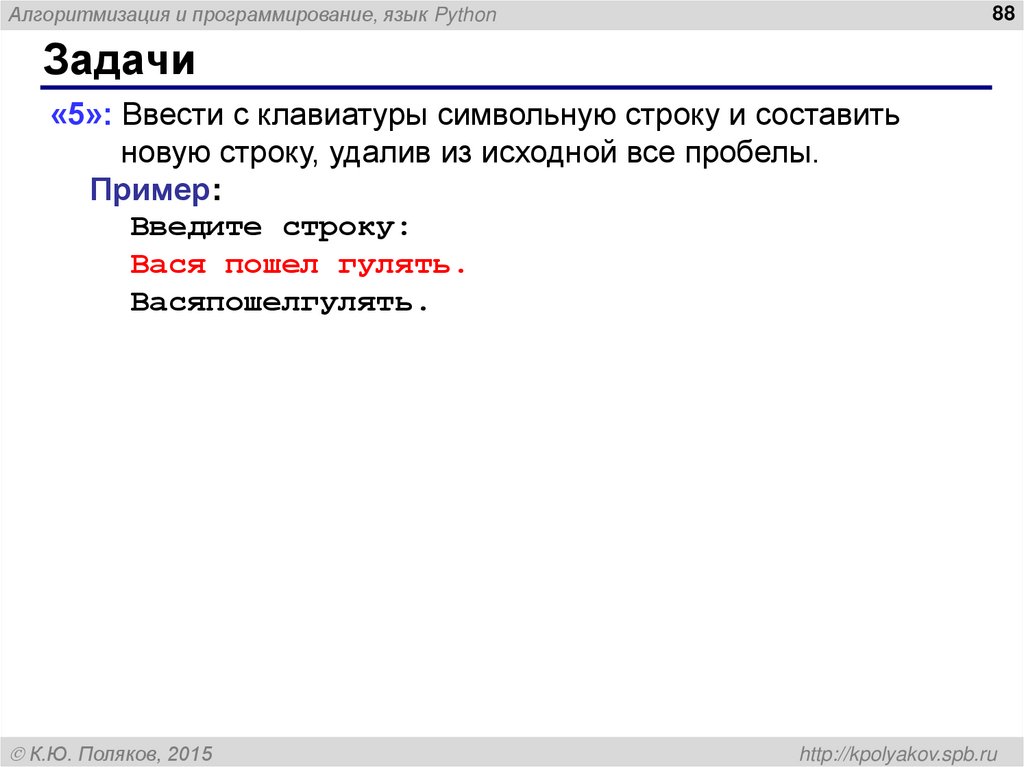Screen dimensions: 1024x767
Task: Click the dark blue divider line under title
Action: pos(510,85)
